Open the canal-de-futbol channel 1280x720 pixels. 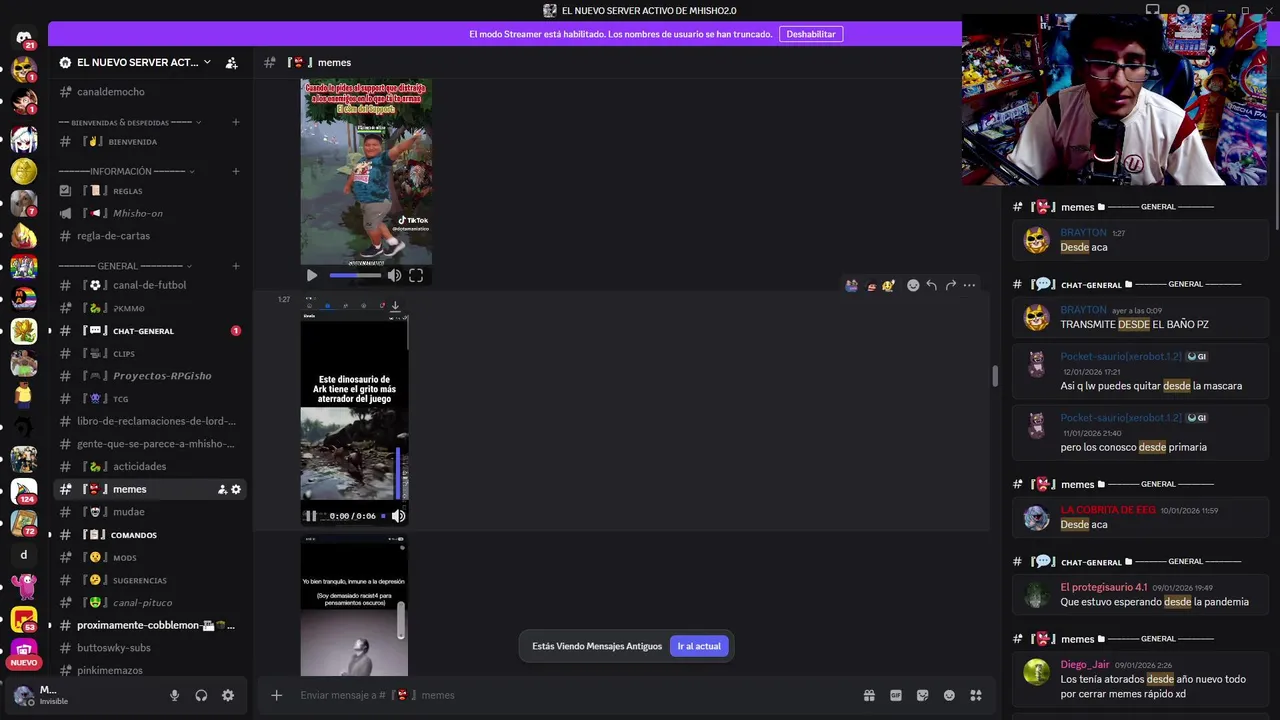click(x=149, y=285)
